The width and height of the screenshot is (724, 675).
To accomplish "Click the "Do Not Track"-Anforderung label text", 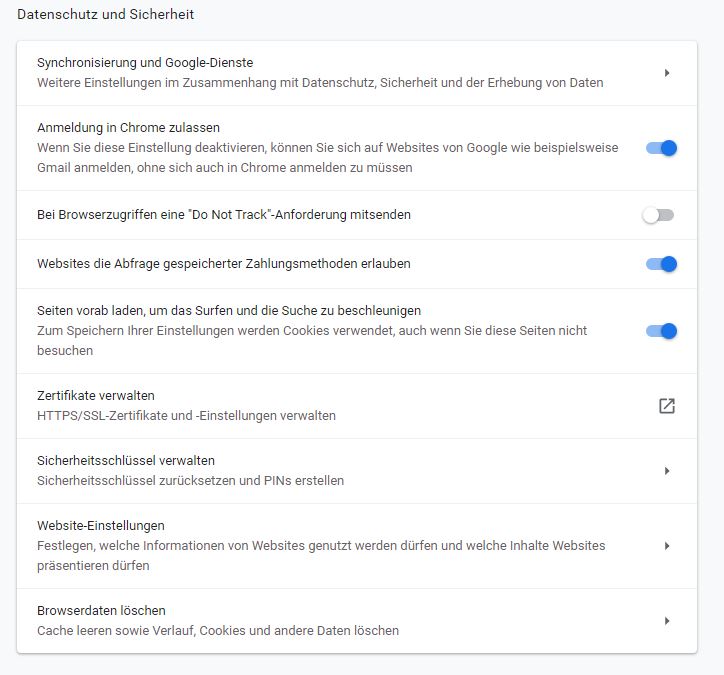I will pyautogui.click(x=224, y=215).
